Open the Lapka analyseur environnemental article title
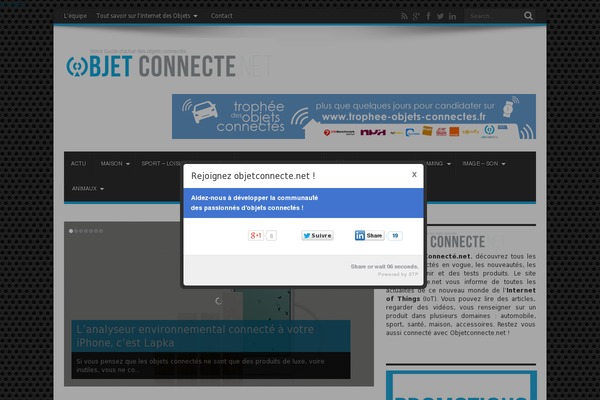The width and height of the screenshot is (600, 400). (195, 336)
